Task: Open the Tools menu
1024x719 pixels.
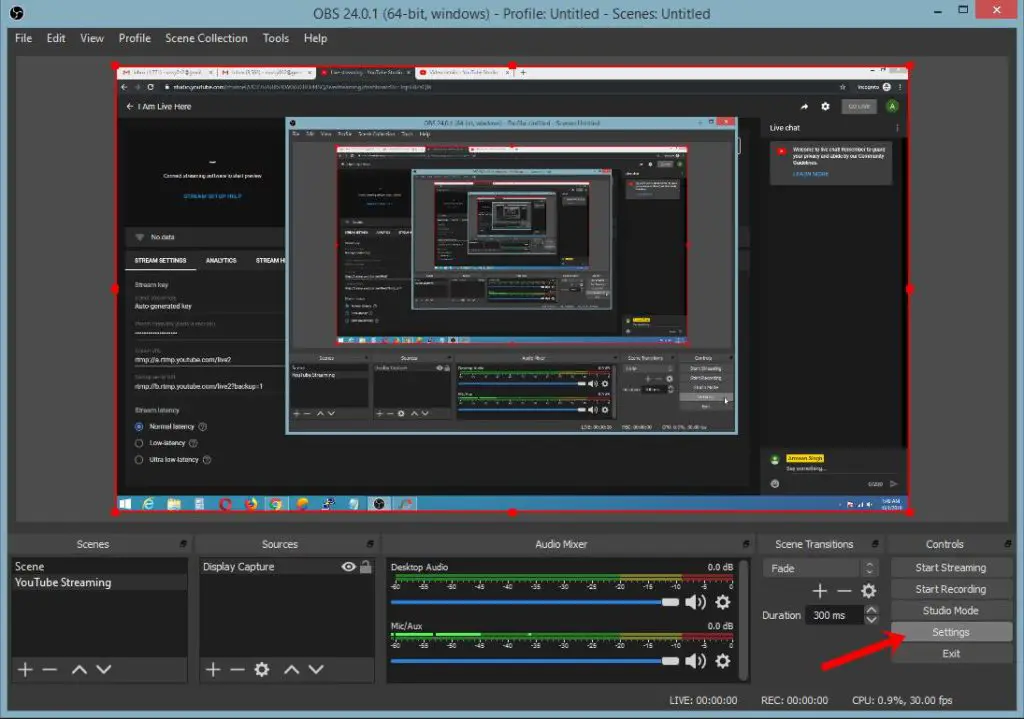Action: pos(276,38)
